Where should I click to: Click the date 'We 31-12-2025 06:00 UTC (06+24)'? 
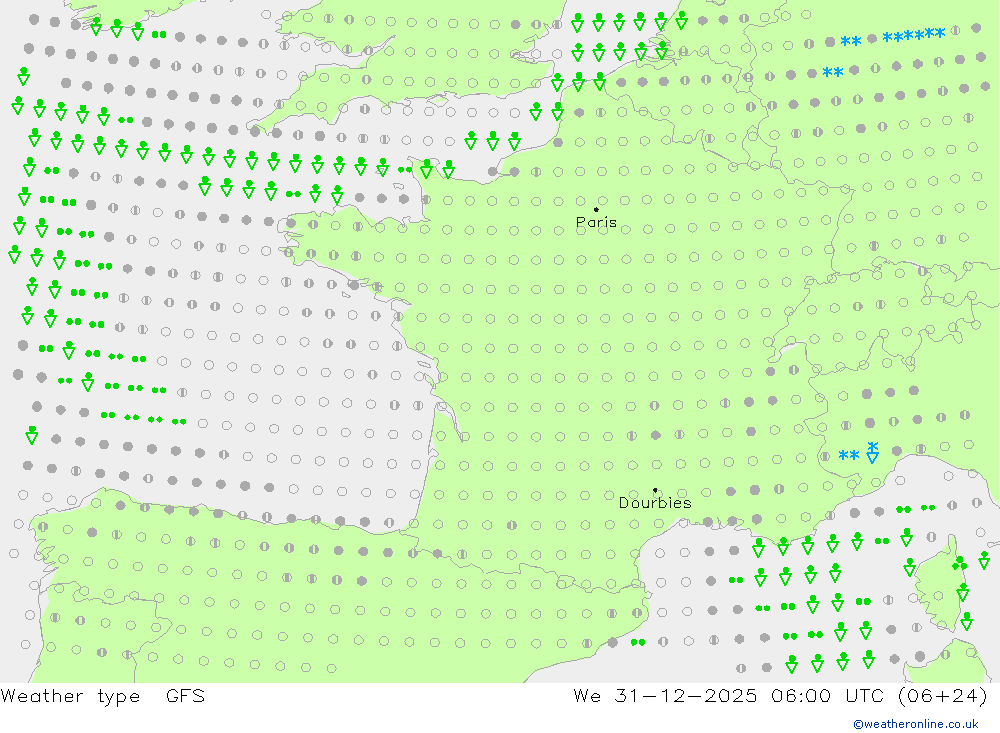coord(781,695)
